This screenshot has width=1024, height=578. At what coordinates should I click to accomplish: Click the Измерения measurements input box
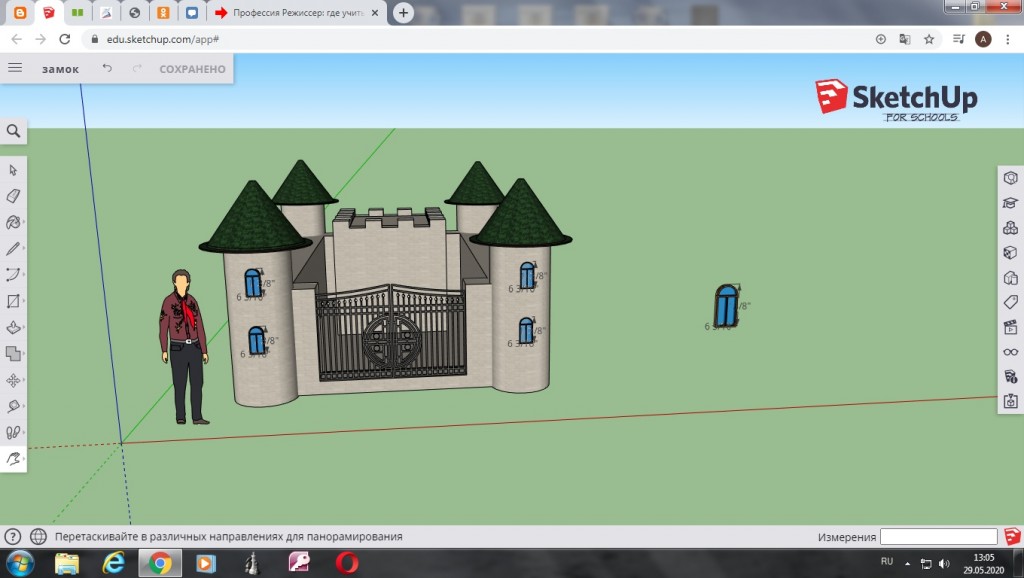pyautogui.click(x=938, y=537)
